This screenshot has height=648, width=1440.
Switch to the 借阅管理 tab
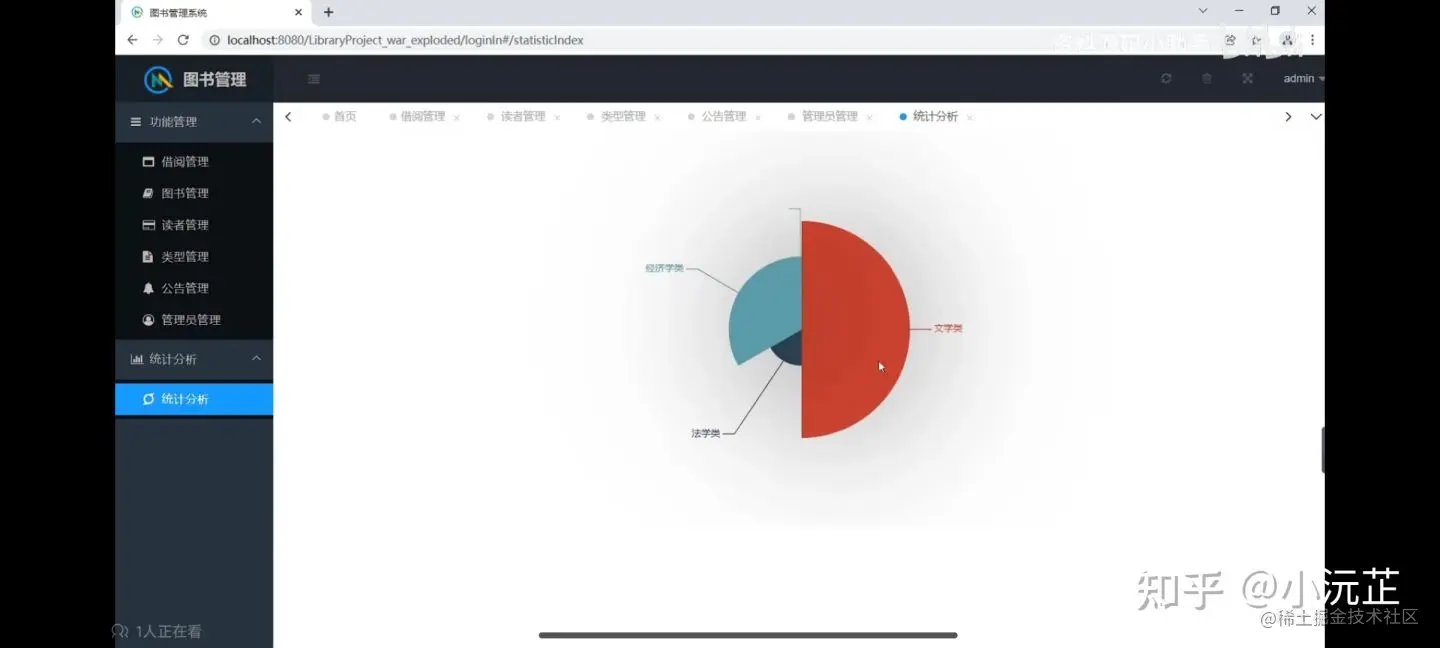[x=423, y=116]
